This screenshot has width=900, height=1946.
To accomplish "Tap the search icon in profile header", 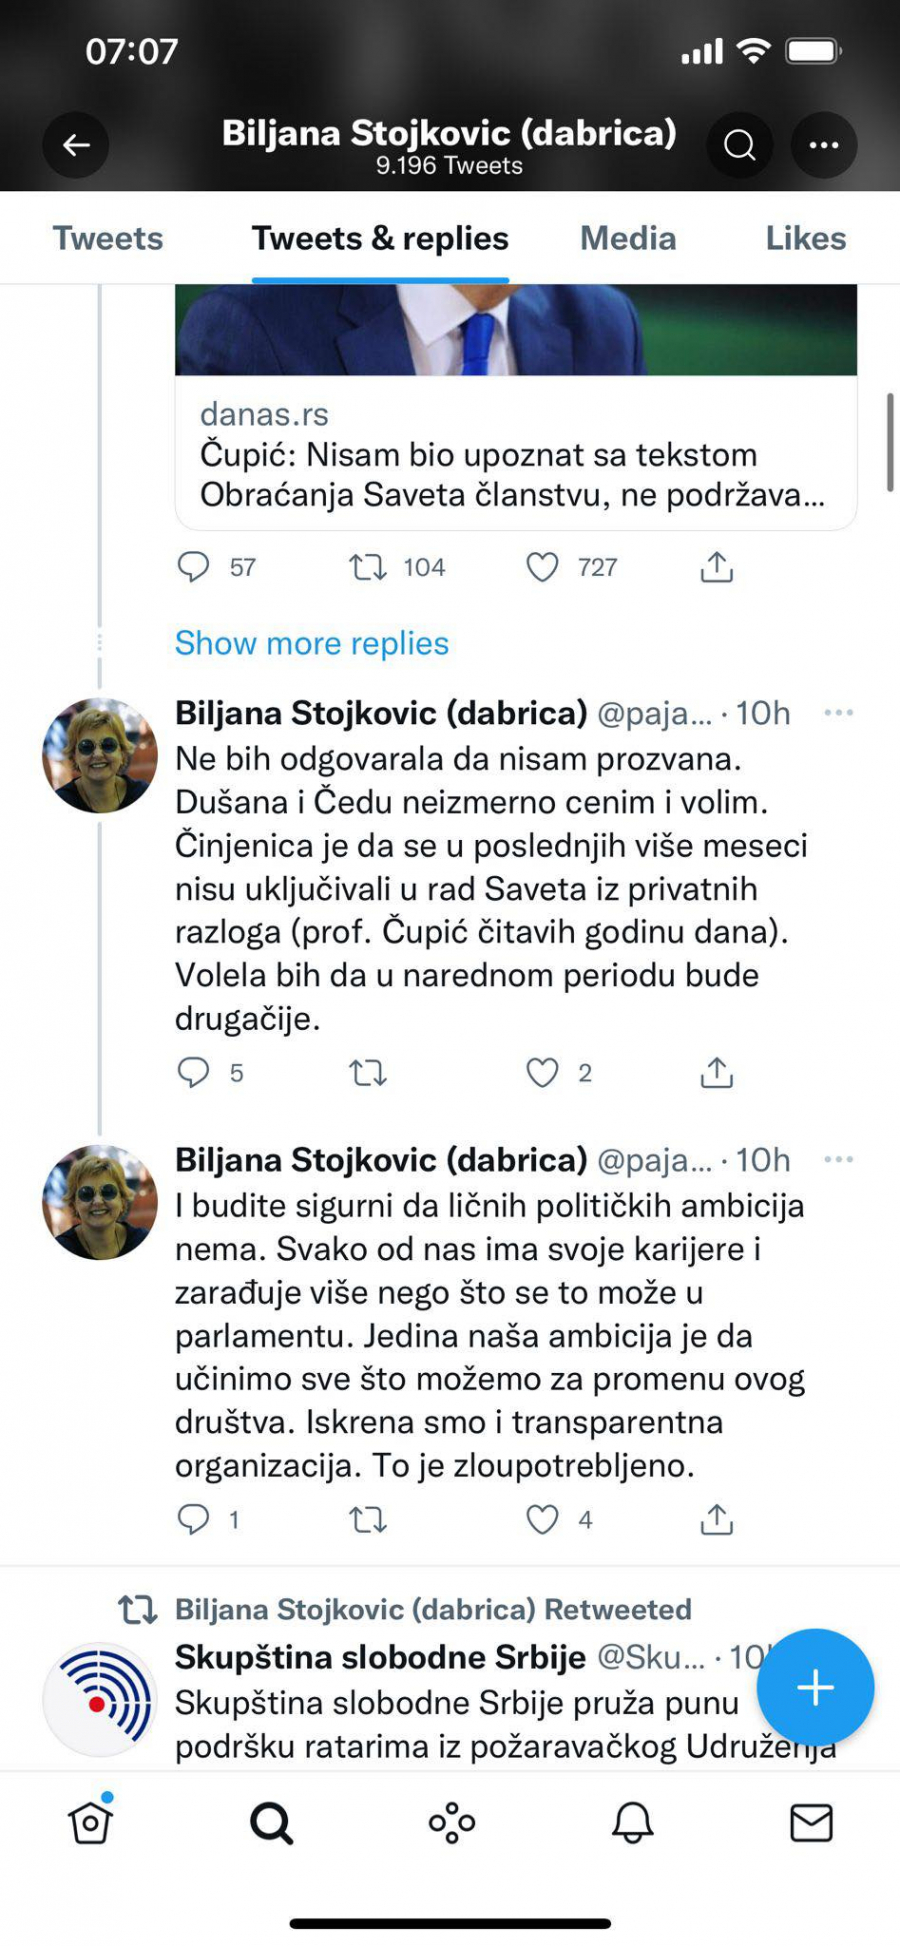I will pos(739,145).
